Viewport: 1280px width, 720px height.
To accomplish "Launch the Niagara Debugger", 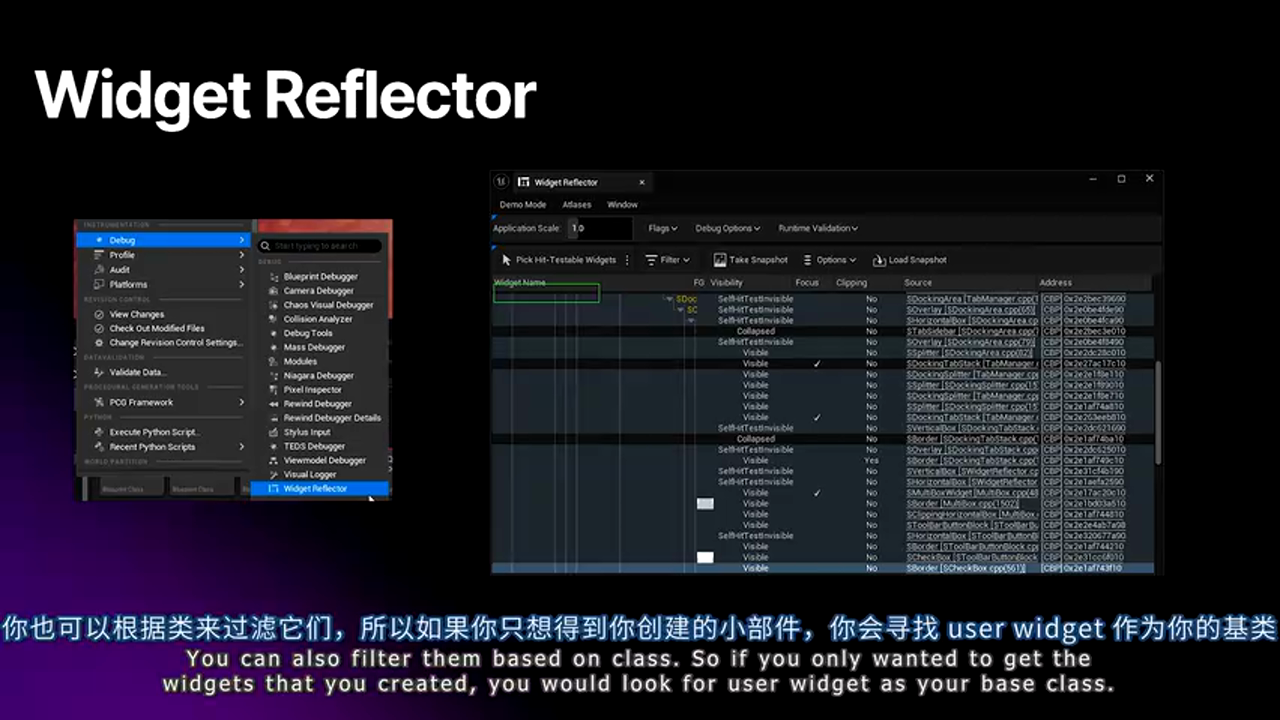I will (319, 375).
